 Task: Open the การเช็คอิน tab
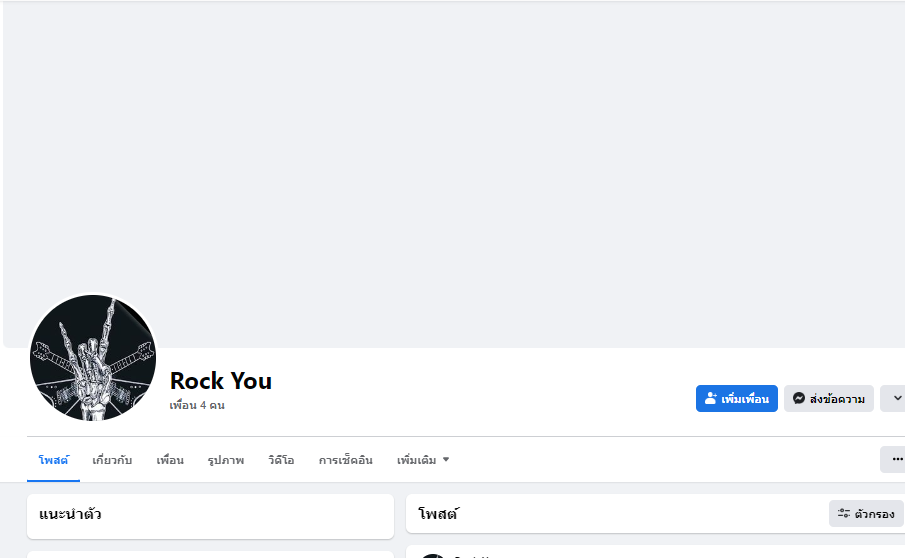click(x=345, y=460)
